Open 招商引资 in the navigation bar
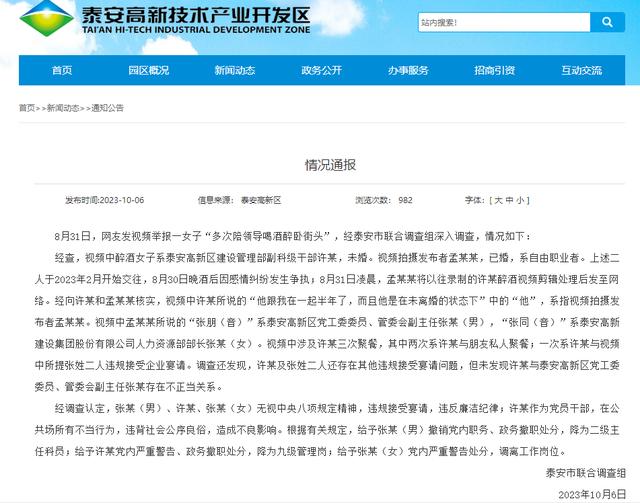 point(495,70)
